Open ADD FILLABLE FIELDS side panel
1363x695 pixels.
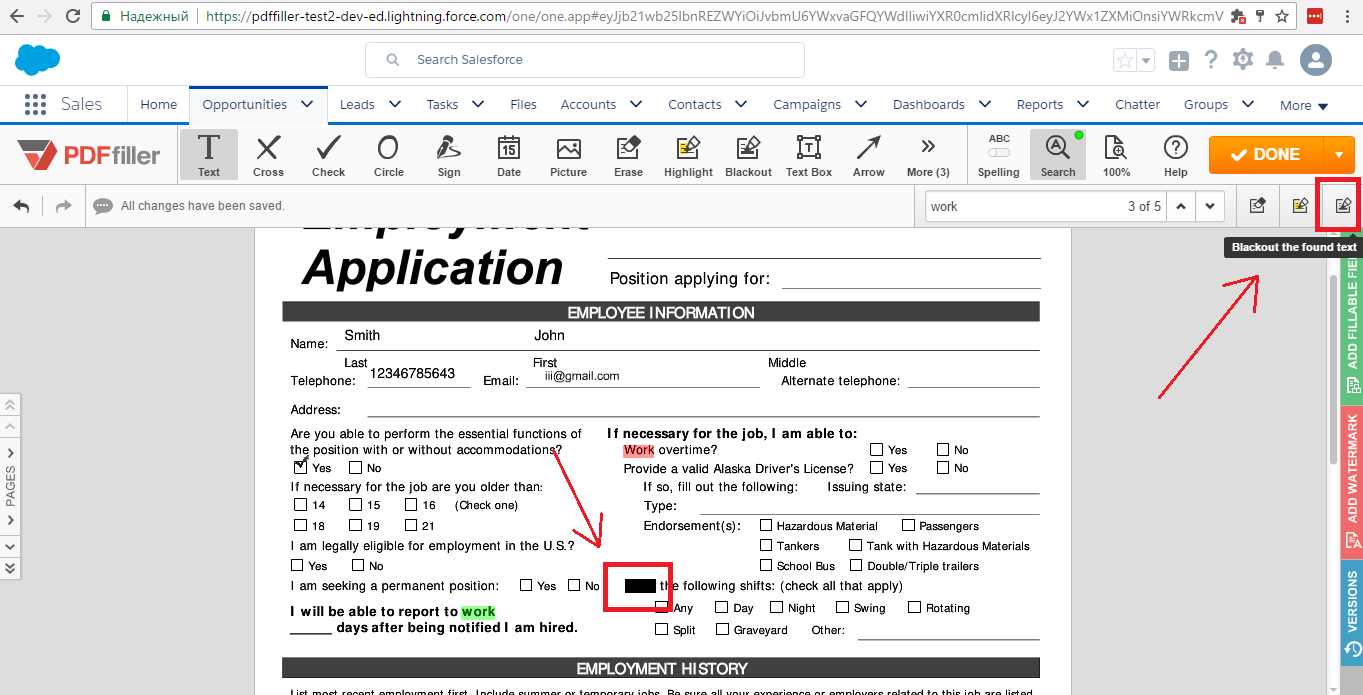[1352, 320]
